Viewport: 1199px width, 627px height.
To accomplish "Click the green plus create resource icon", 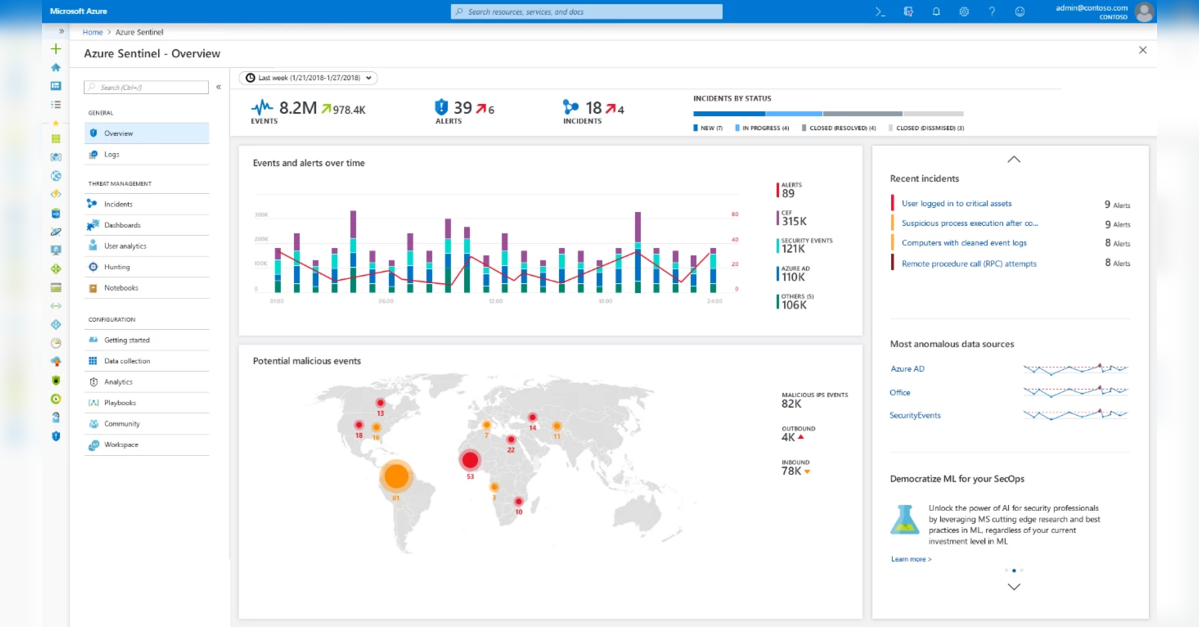I will (56, 49).
